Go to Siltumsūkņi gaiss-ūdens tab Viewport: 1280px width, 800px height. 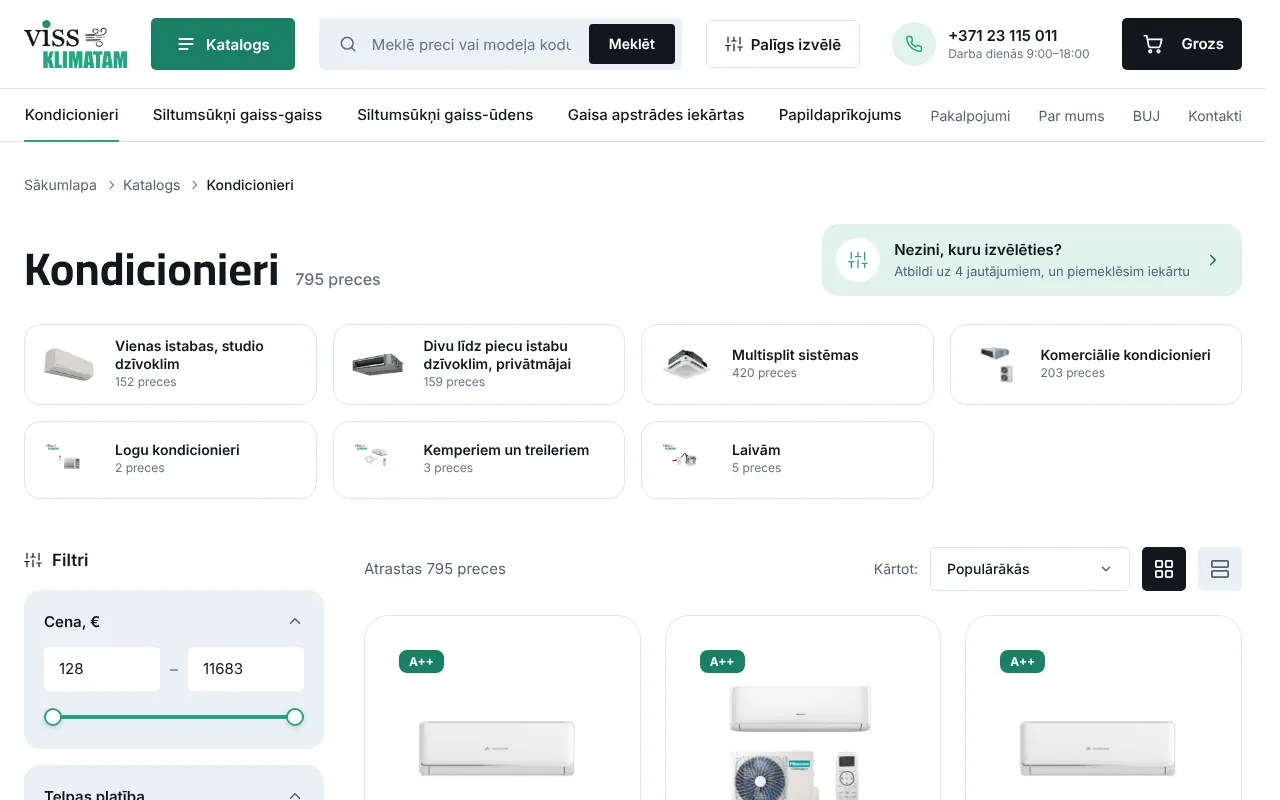[445, 115]
